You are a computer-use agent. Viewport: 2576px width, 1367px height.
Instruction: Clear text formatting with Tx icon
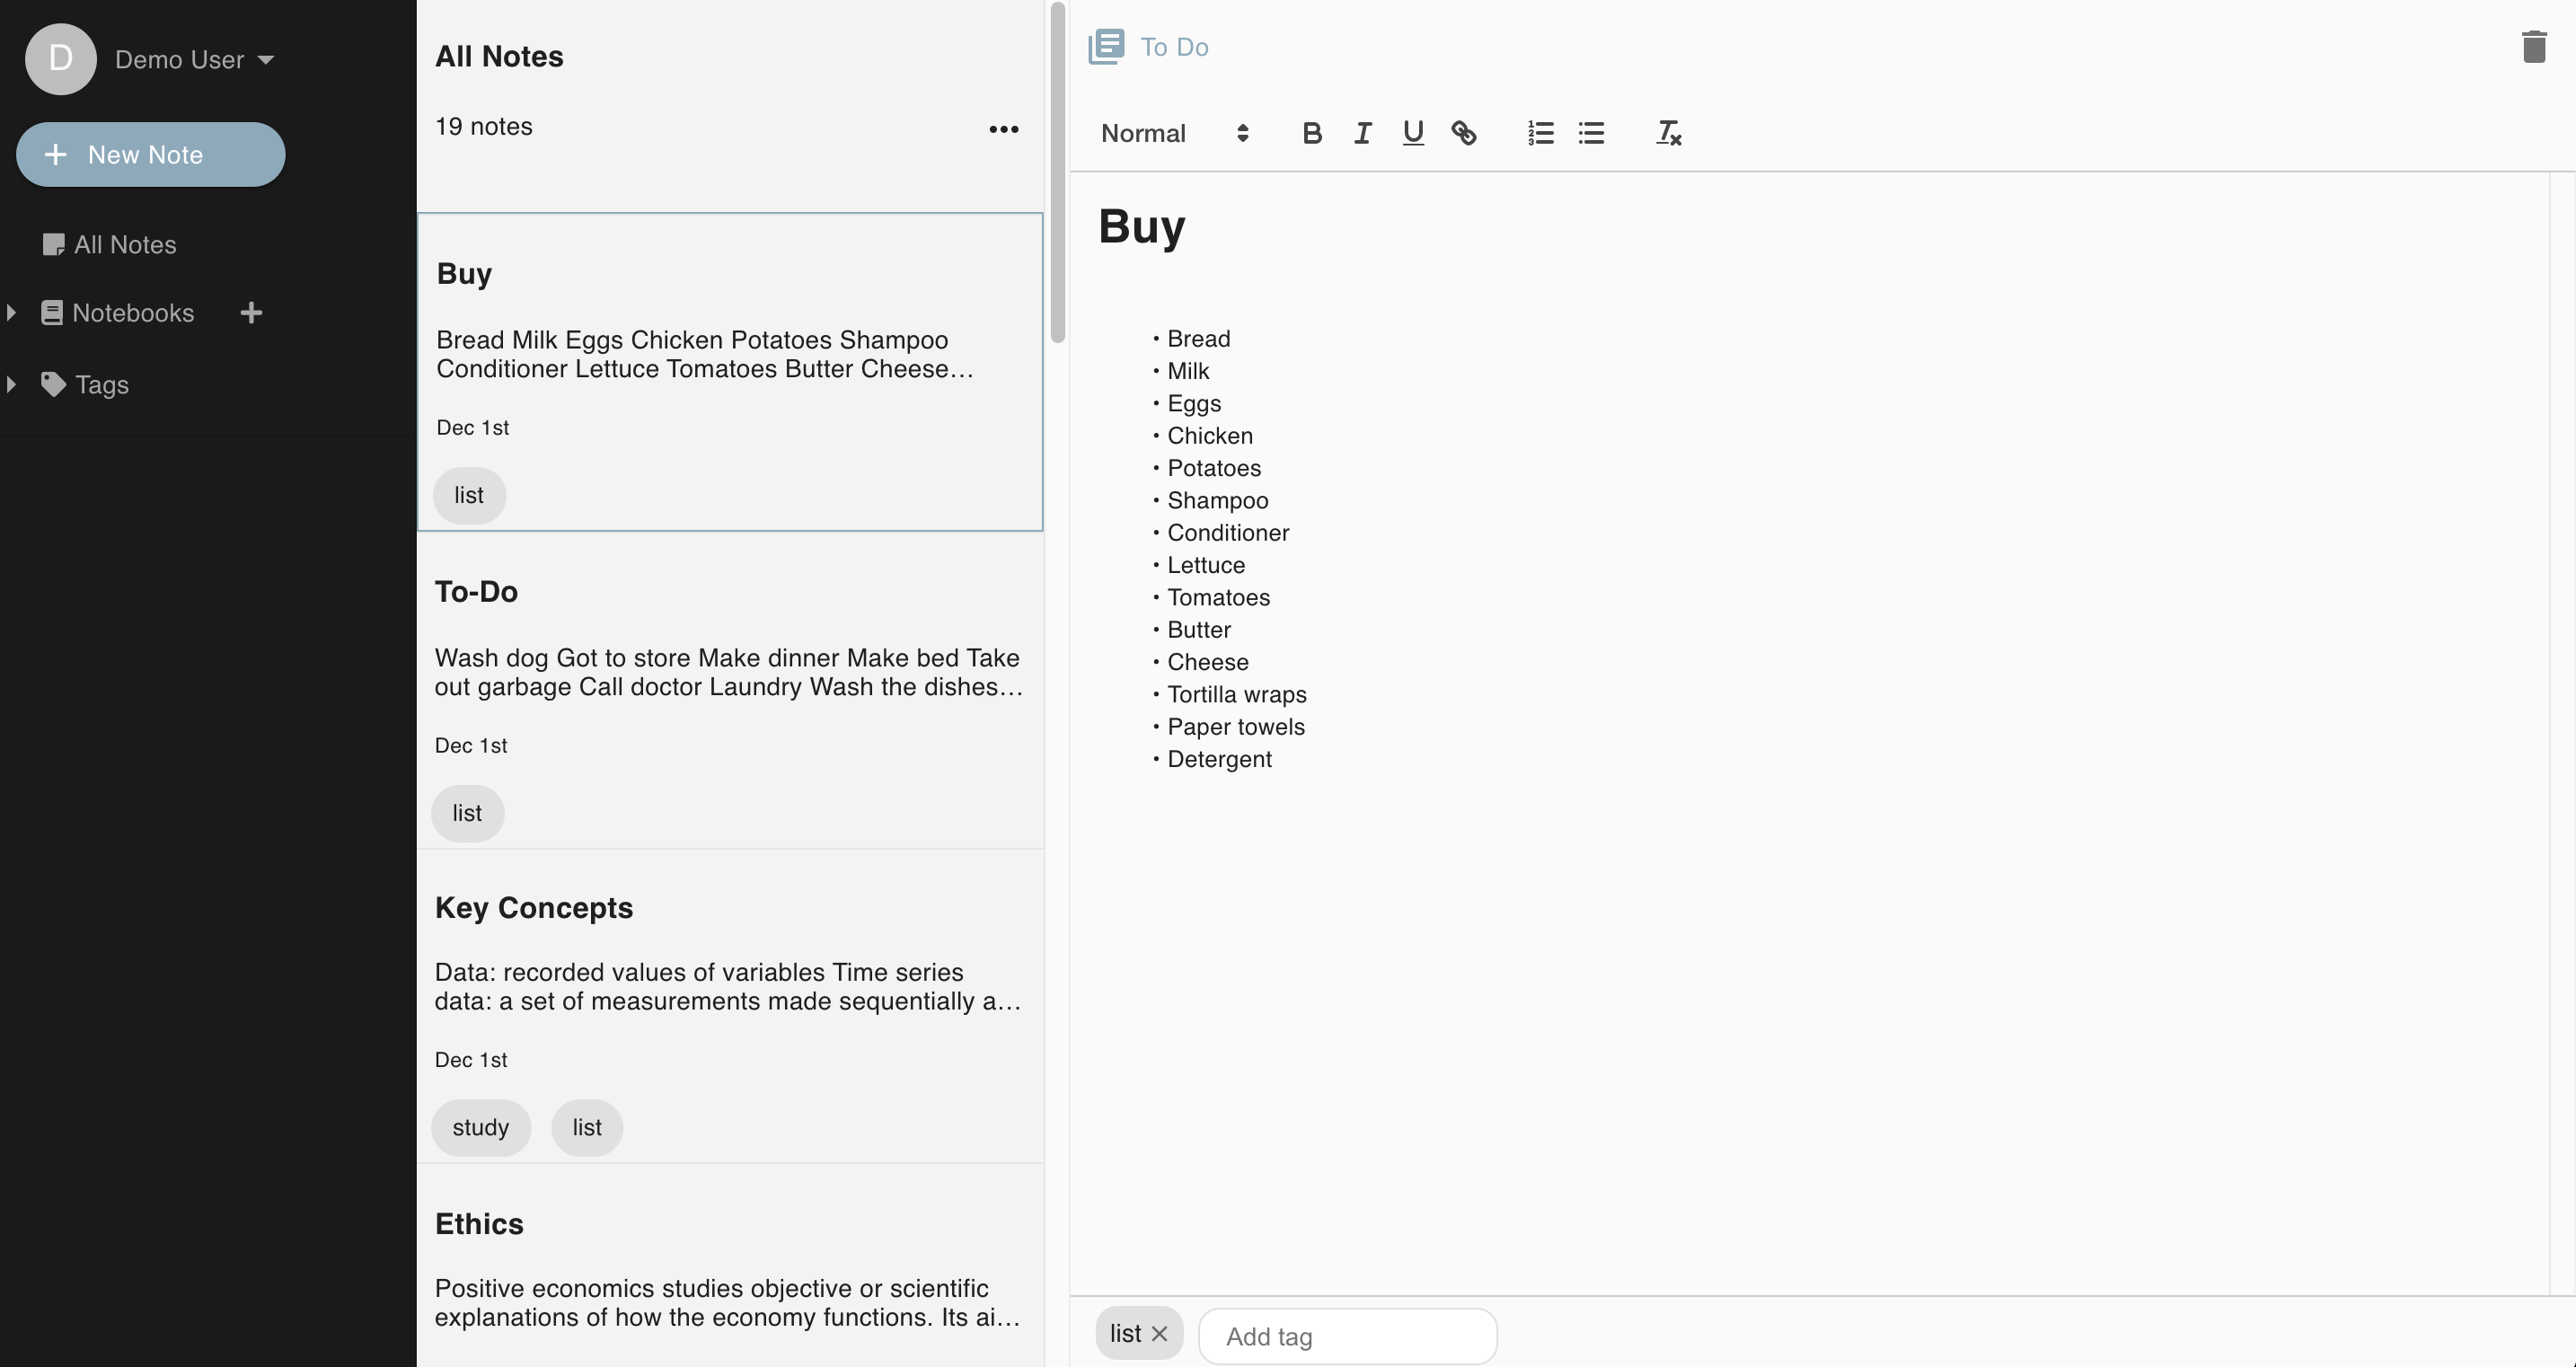[x=1668, y=133]
